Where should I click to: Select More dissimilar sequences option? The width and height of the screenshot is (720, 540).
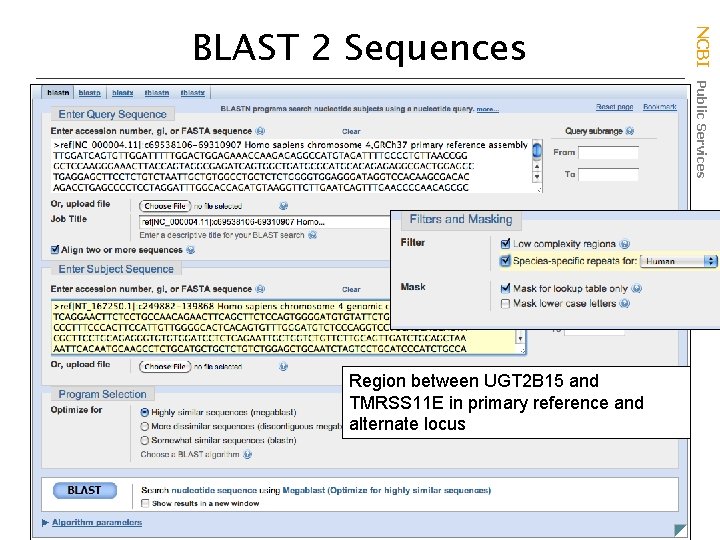click(x=145, y=426)
